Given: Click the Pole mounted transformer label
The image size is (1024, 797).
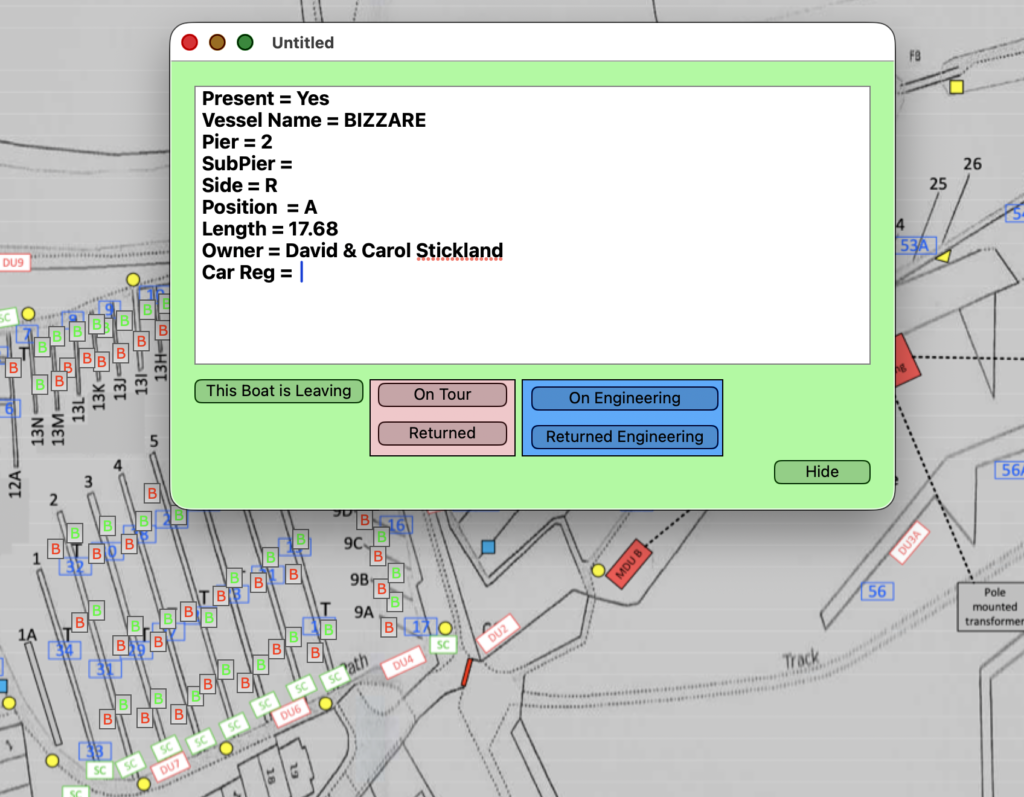Looking at the screenshot, I should tap(994, 607).
